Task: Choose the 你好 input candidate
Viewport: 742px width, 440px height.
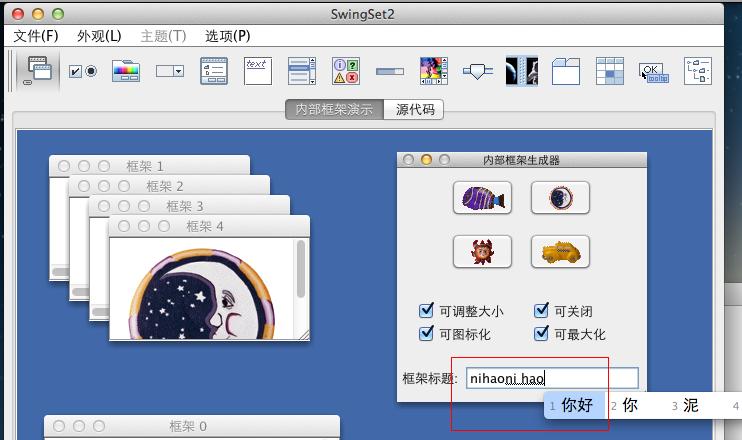Action: (576, 405)
